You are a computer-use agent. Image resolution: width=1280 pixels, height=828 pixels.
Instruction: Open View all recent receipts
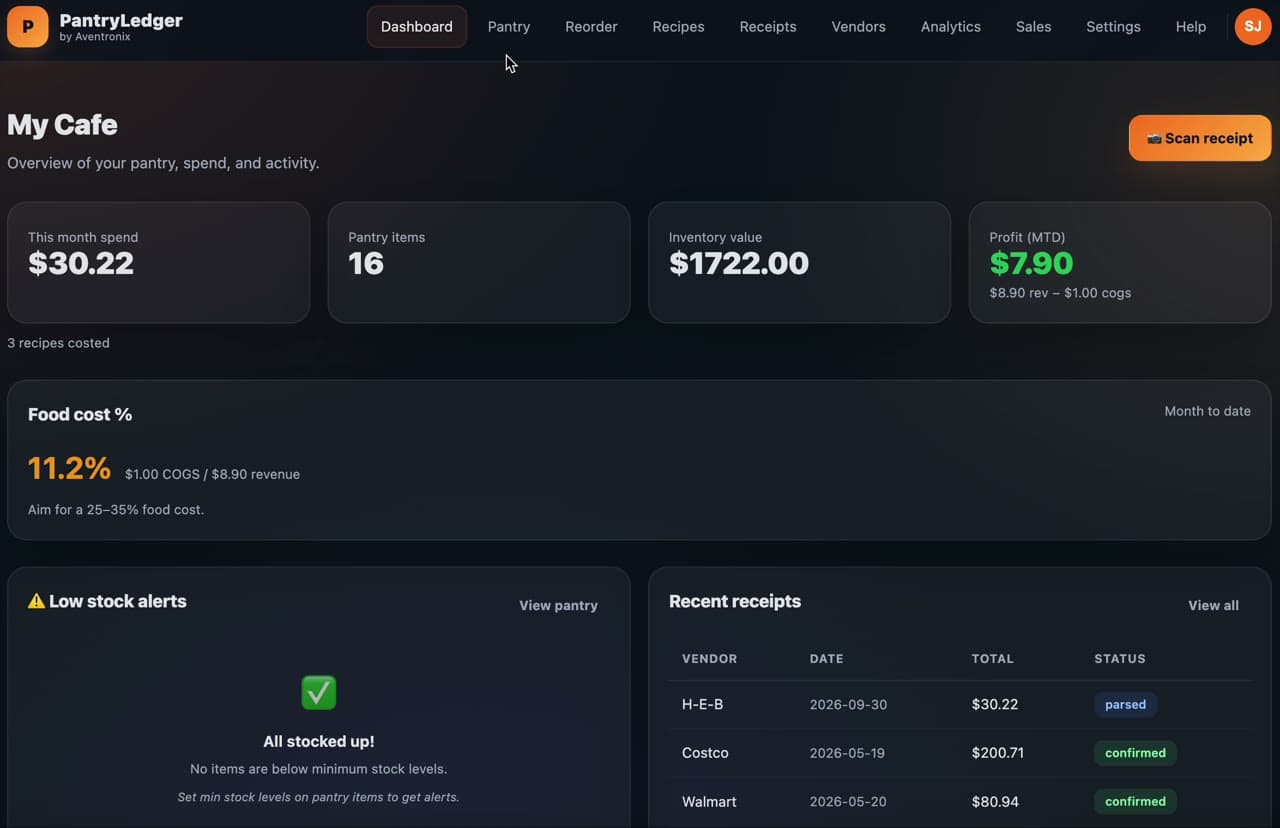1213,605
